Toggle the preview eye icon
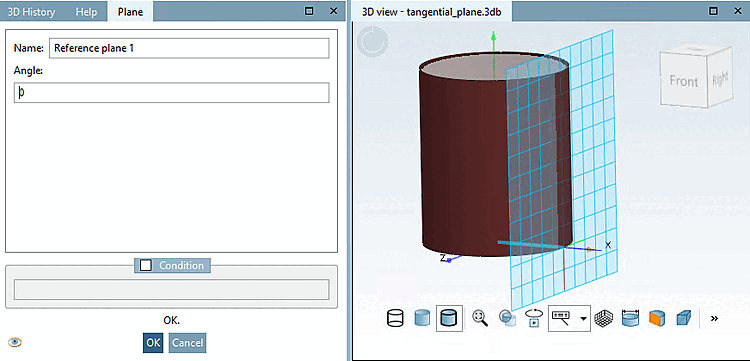This screenshot has height=361, width=750. [15, 342]
